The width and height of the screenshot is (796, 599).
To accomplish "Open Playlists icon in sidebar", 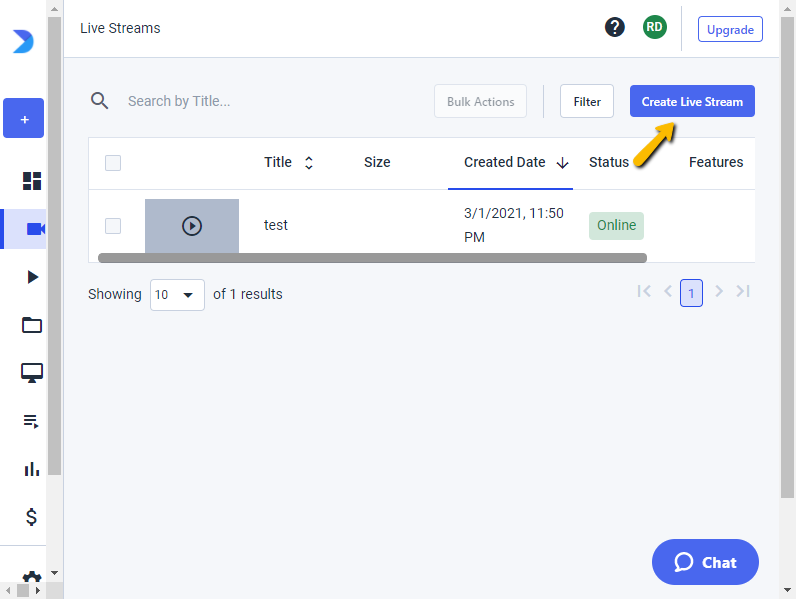I will click(31, 421).
